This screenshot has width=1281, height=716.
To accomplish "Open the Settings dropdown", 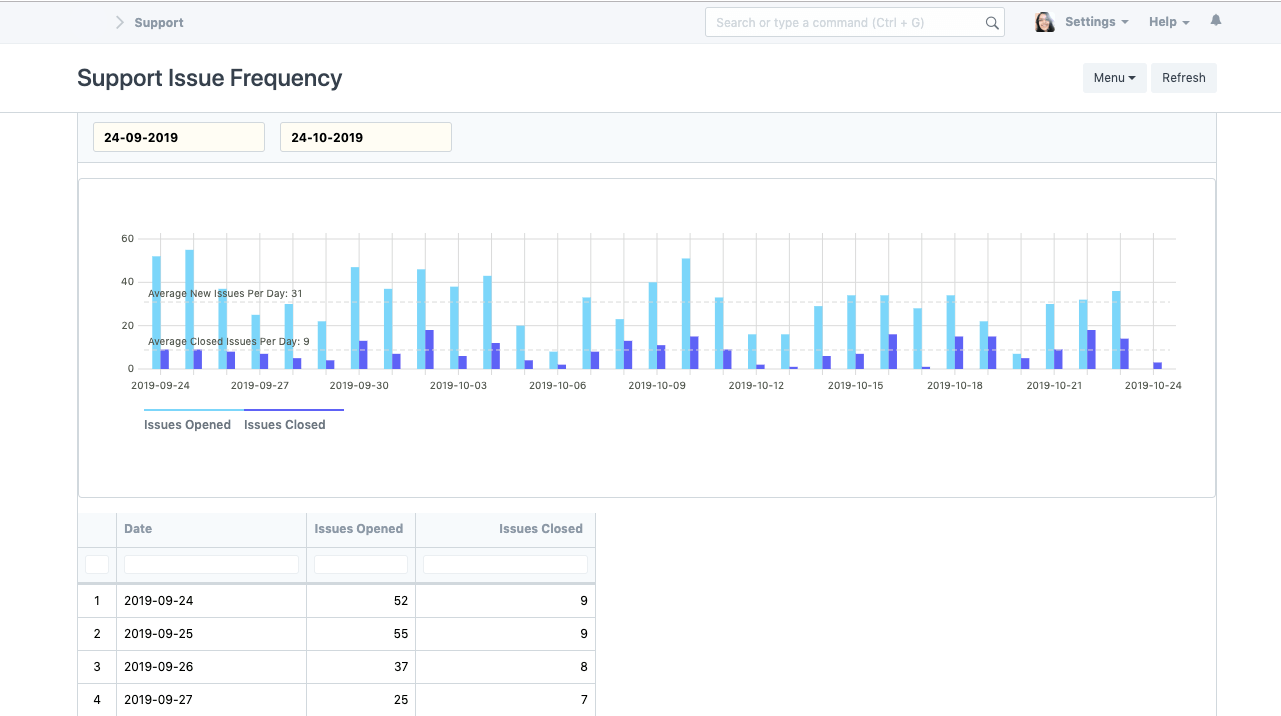I will (x=1096, y=22).
